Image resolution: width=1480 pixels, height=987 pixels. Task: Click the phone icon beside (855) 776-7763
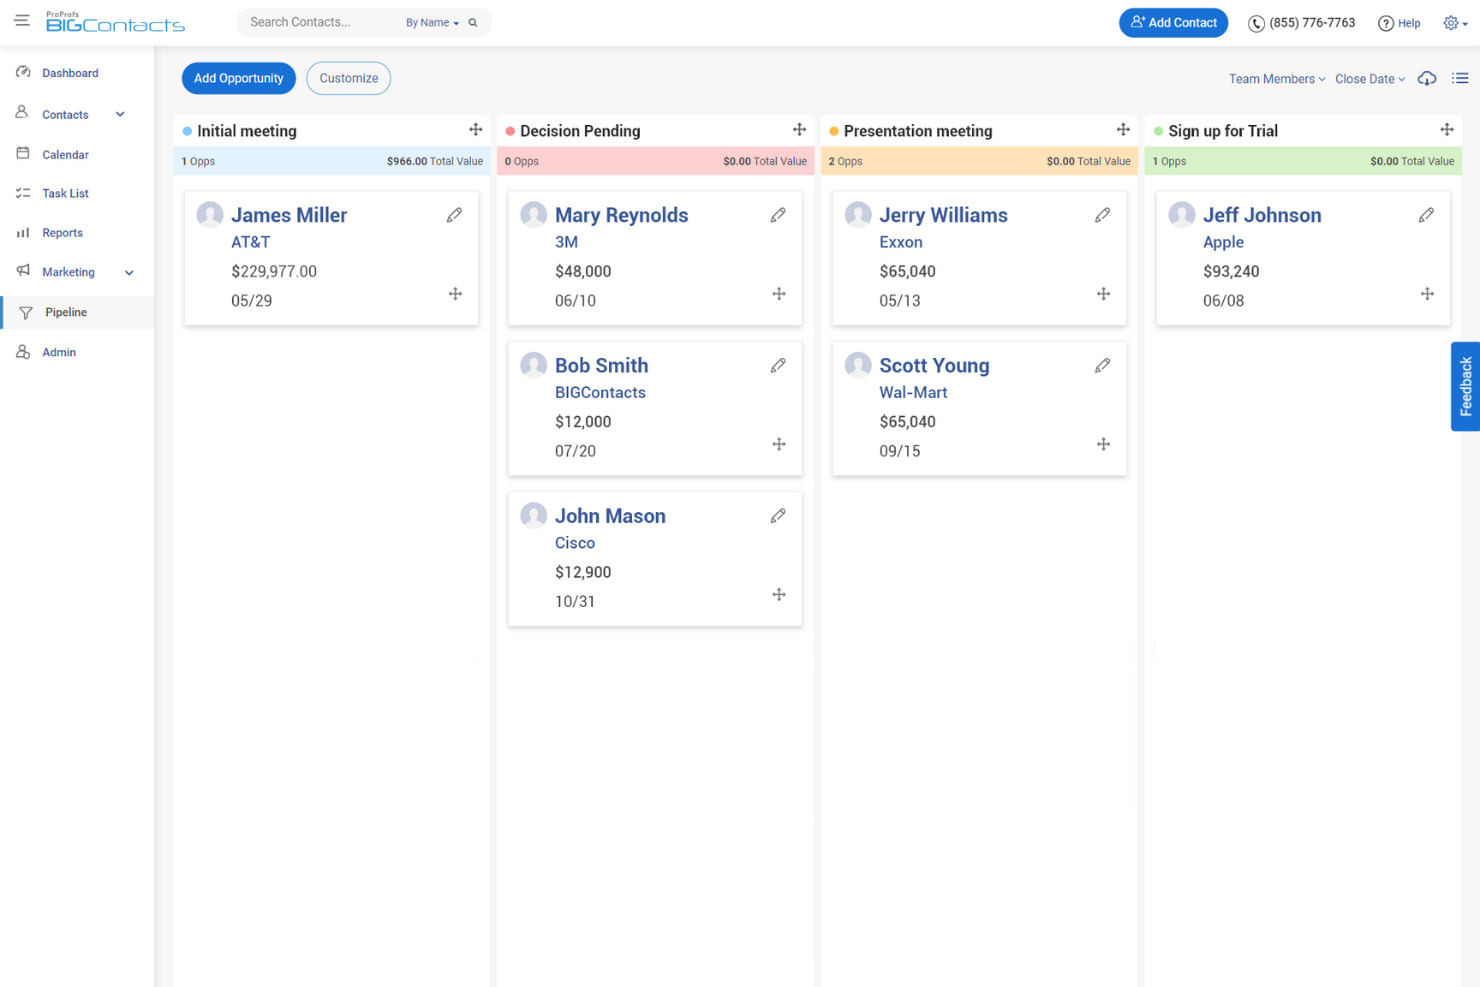pos(1256,23)
